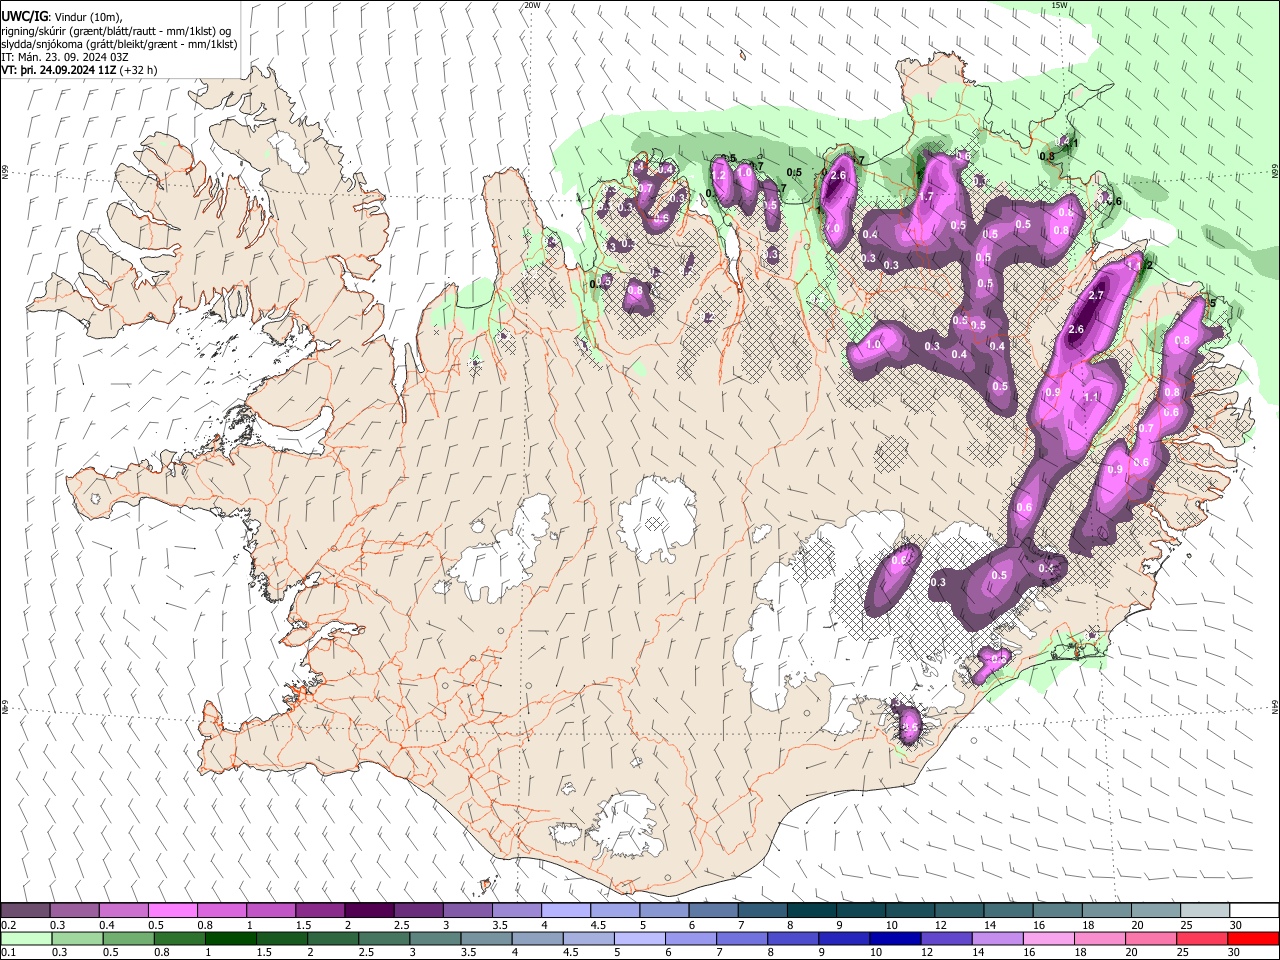Pick the darkest purple snow swatch from 2 to 2.5
This screenshot has height=960, width=1280.
[x=368, y=910]
